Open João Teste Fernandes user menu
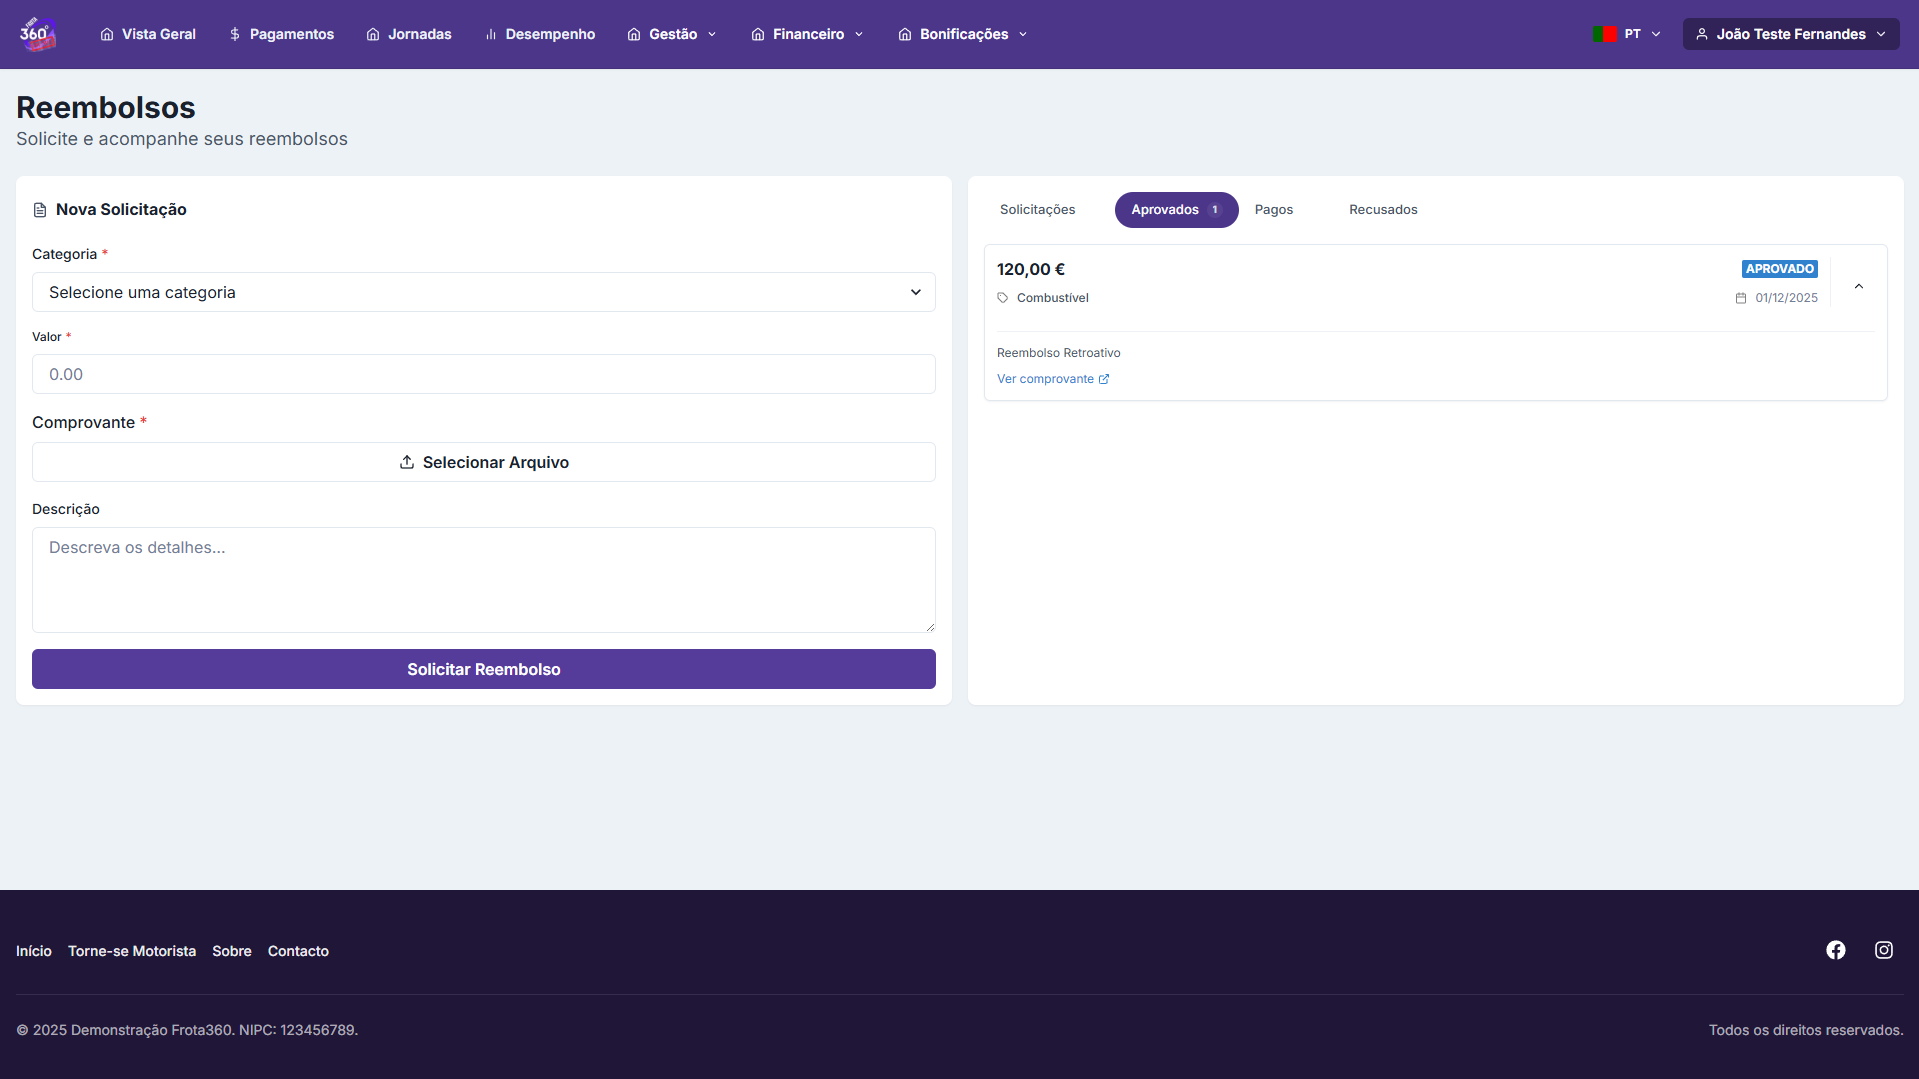1919x1079 pixels. coord(1790,34)
